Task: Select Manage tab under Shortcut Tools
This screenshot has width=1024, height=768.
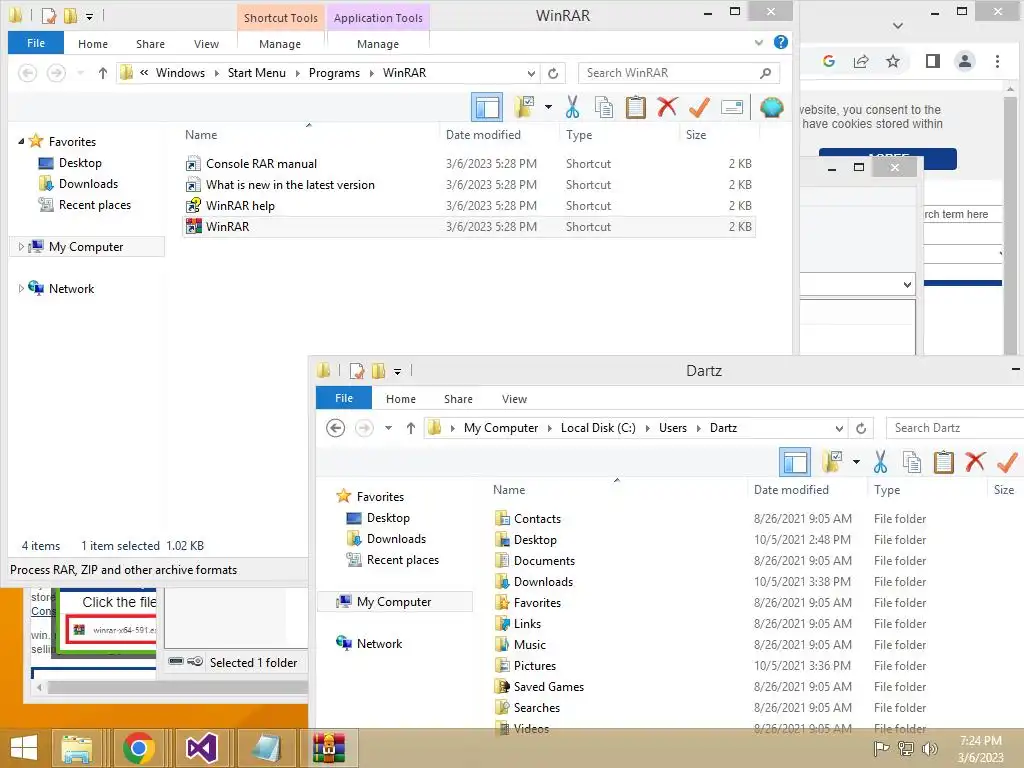Action: (280, 44)
